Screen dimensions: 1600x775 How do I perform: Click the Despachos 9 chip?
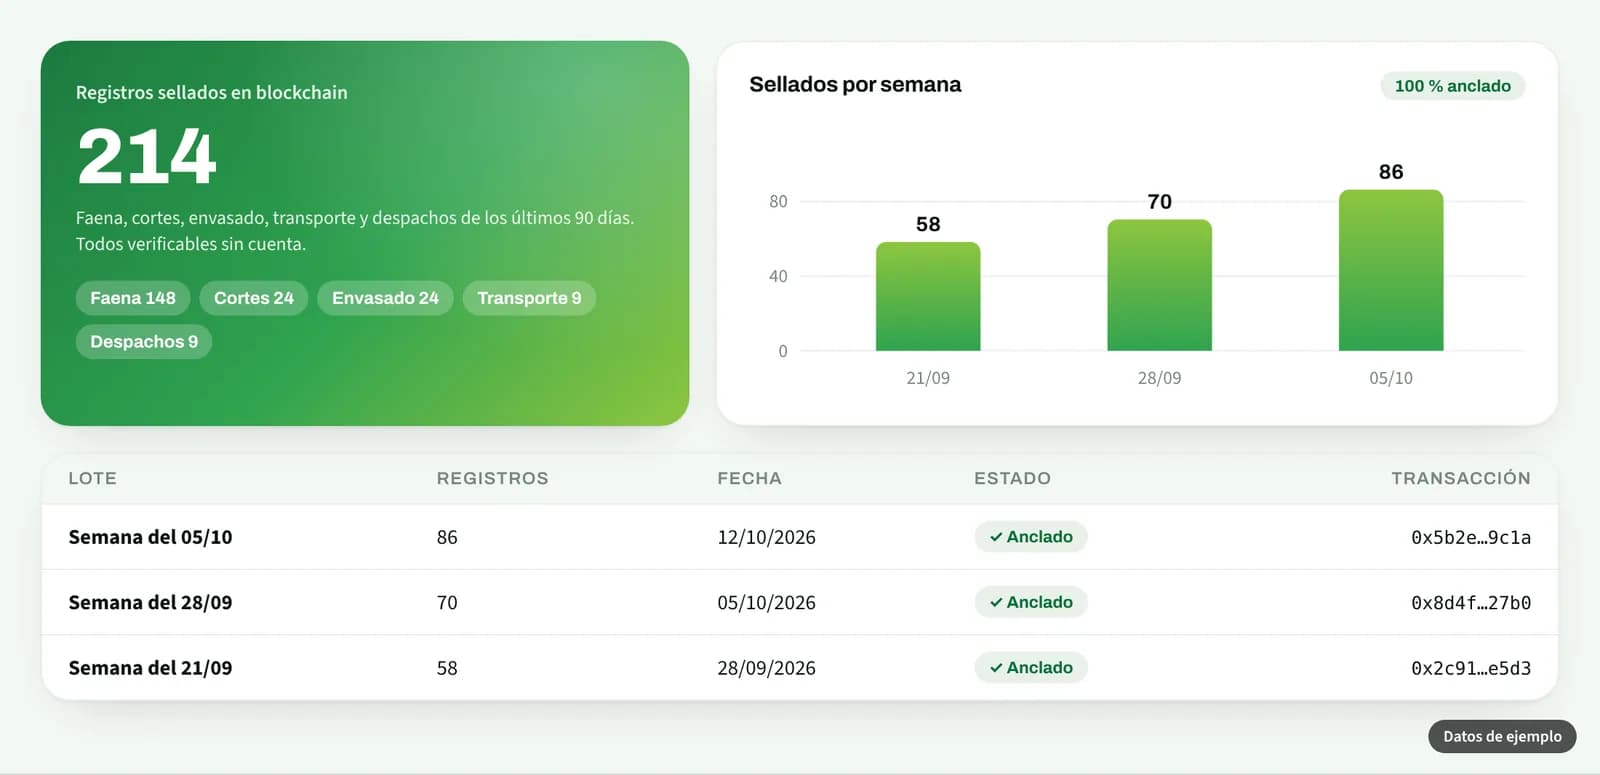click(144, 342)
